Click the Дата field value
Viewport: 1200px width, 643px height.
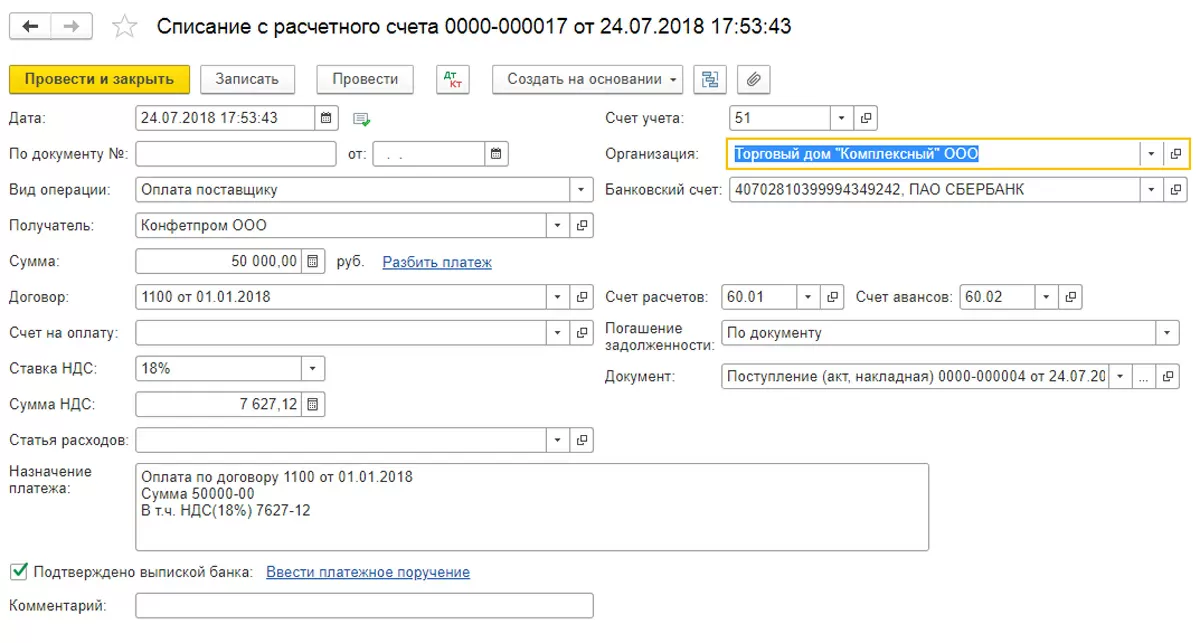(225, 118)
